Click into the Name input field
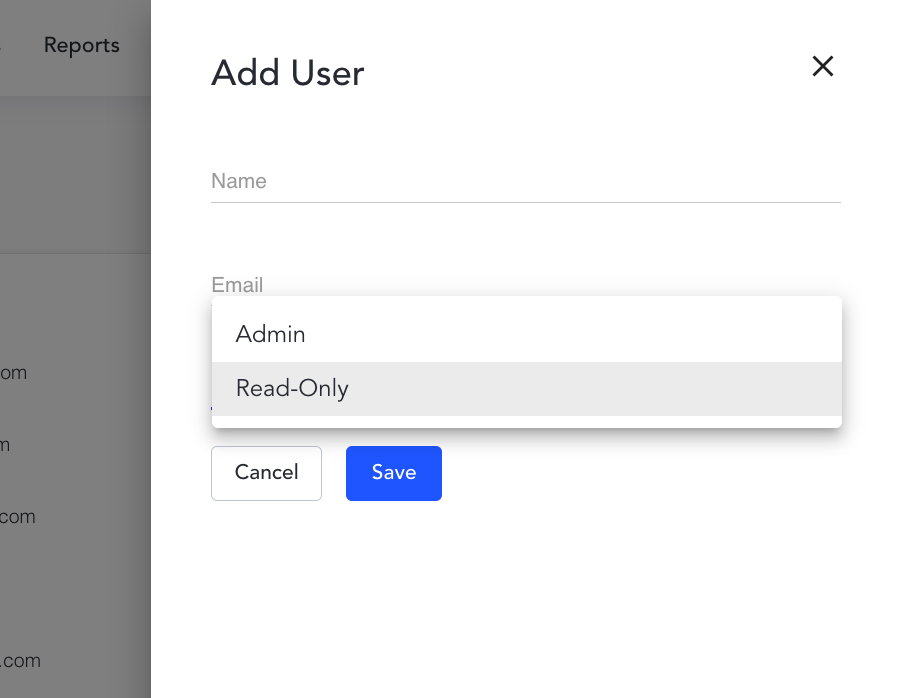The image size is (898, 698). point(525,182)
